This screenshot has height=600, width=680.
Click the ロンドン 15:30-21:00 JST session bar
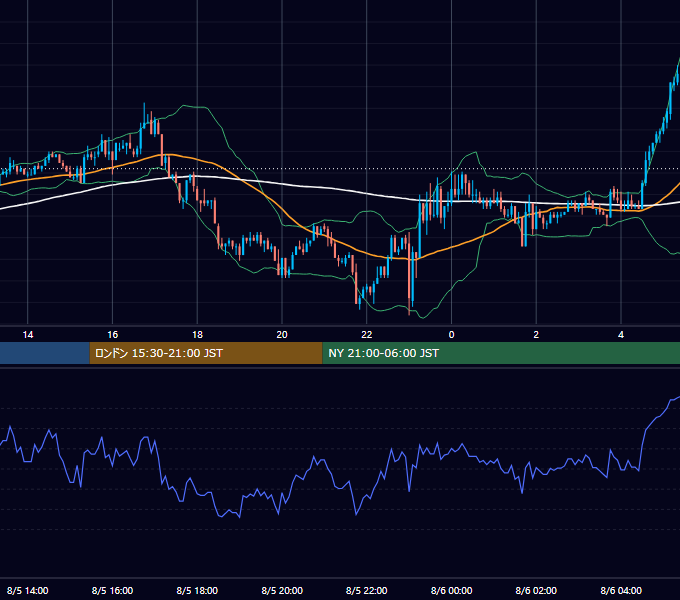coord(206,353)
